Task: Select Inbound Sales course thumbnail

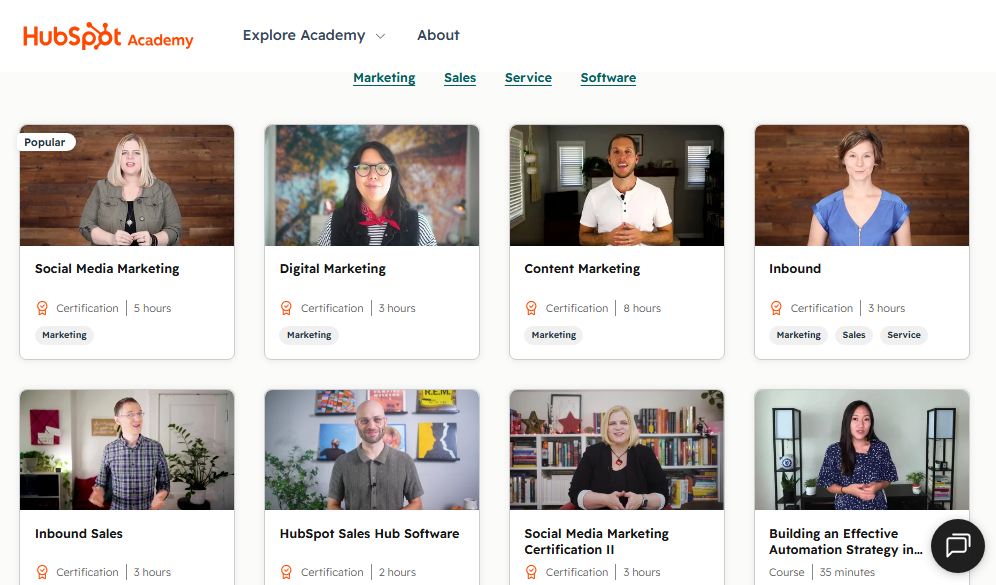Action: (127, 450)
